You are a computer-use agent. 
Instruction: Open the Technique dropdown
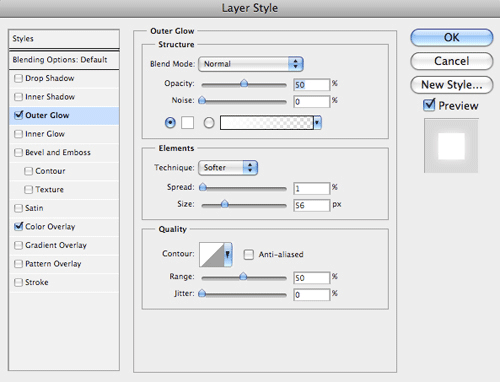point(228,168)
